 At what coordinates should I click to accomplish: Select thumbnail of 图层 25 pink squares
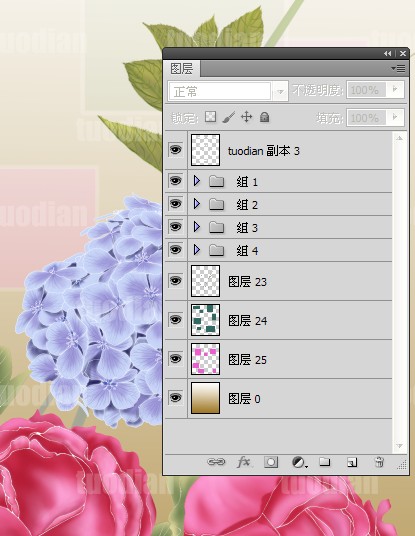(x=205, y=359)
